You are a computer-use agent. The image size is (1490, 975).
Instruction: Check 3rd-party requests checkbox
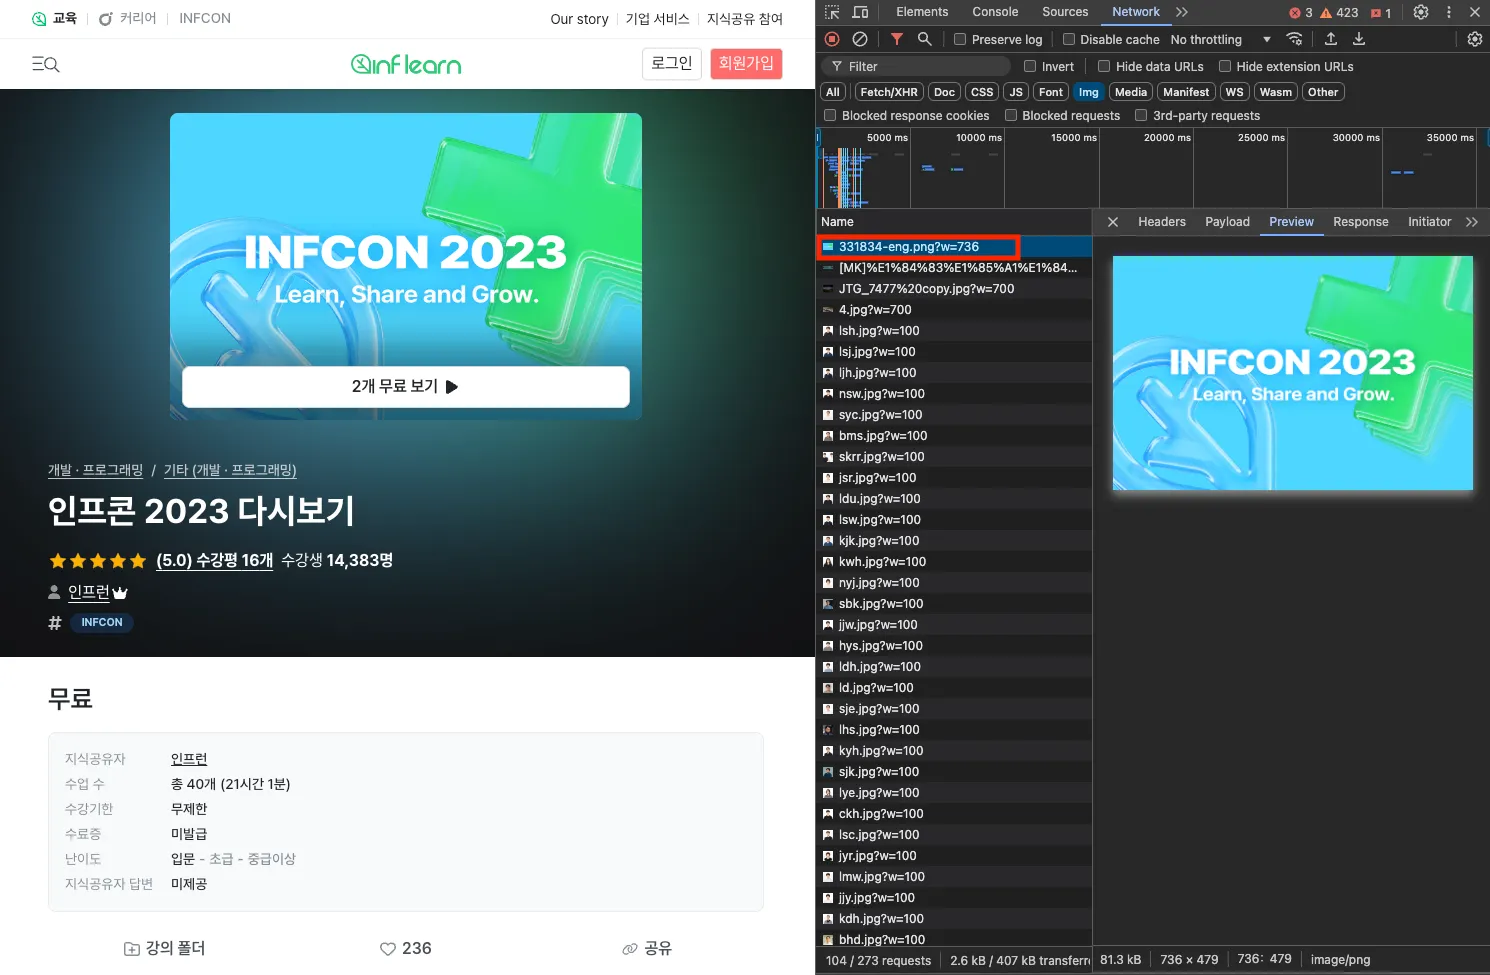click(x=1141, y=115)
